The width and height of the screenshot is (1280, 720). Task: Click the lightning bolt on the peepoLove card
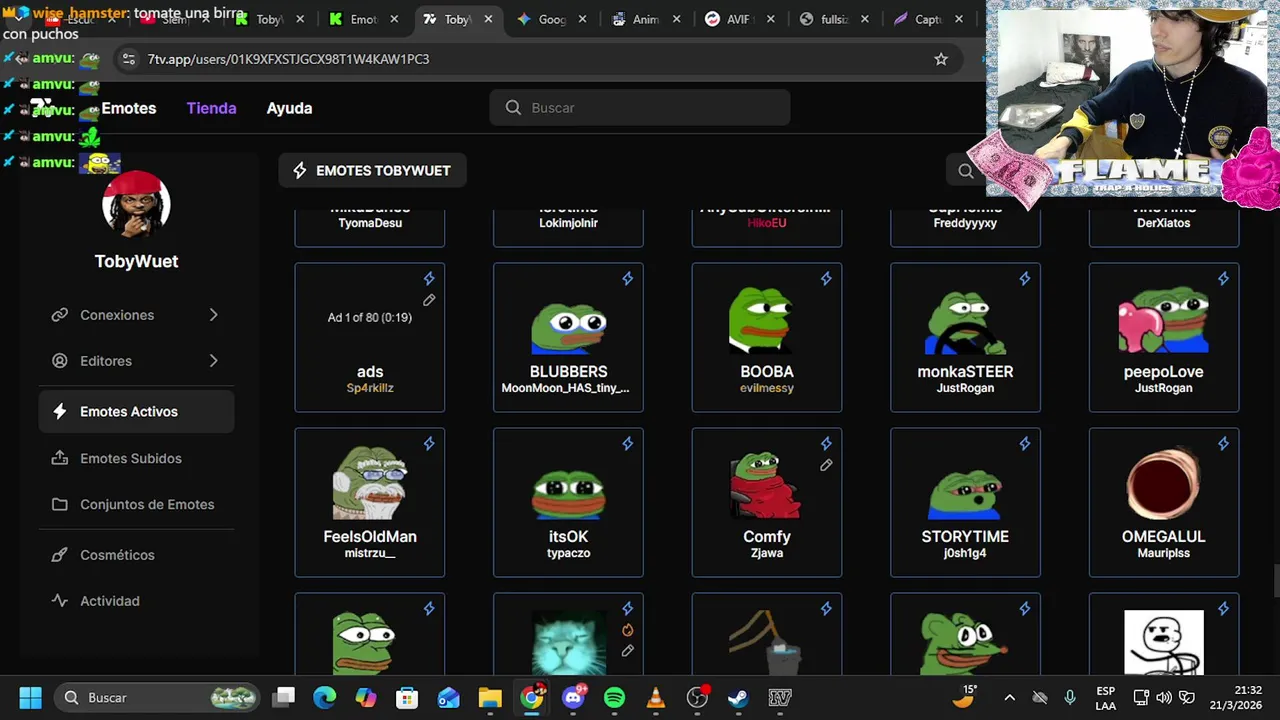(1223, 279)
